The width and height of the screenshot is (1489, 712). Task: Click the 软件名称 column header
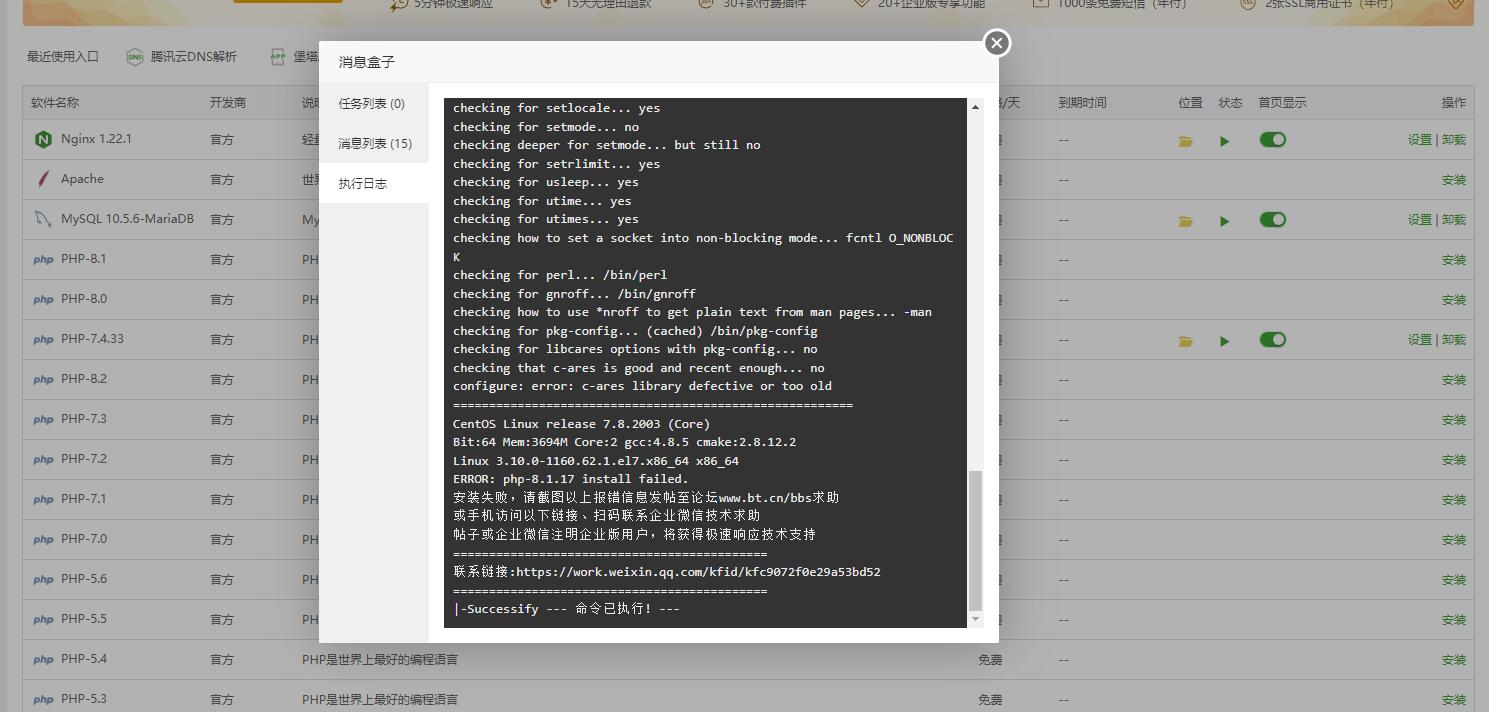tap(55, 103)
